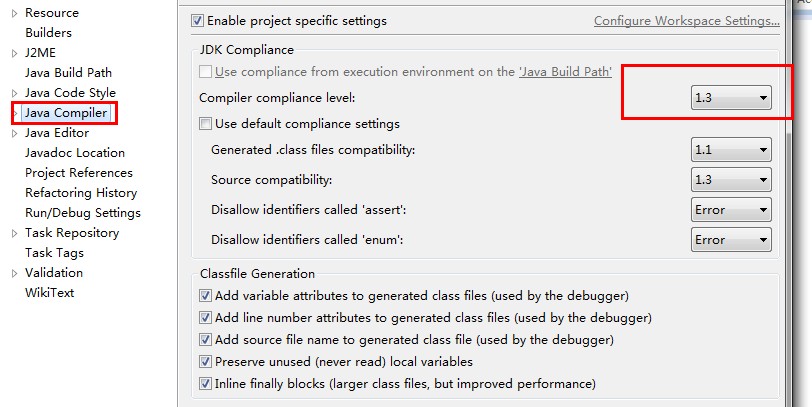Uncheck Enable project specific settings
The height and width of the screenshot is (407, 812).
coord(197,21)
